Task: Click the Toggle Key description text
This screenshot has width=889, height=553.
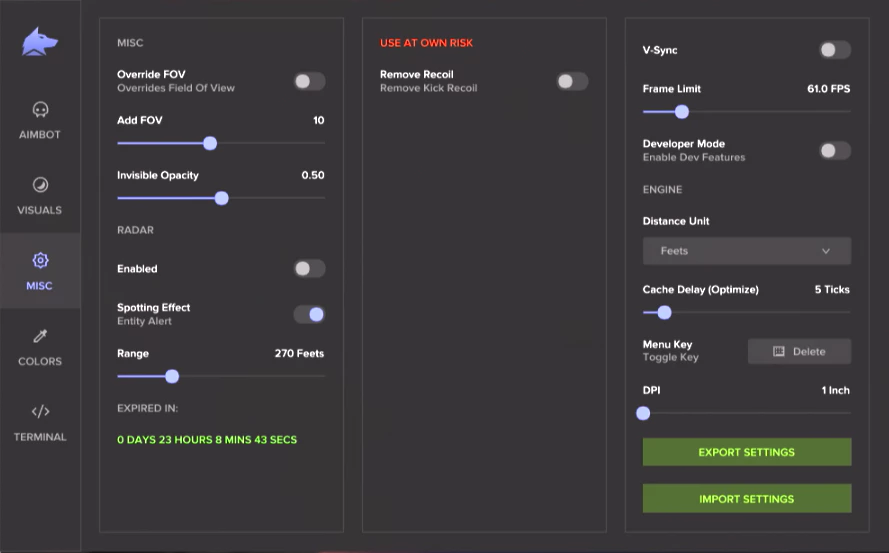Action: click(671, 357)
